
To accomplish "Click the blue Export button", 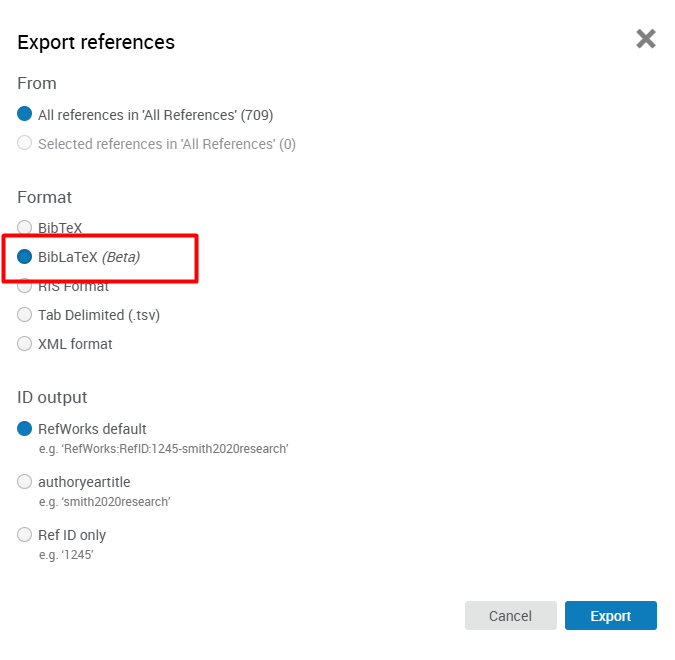I will (611, 616).
